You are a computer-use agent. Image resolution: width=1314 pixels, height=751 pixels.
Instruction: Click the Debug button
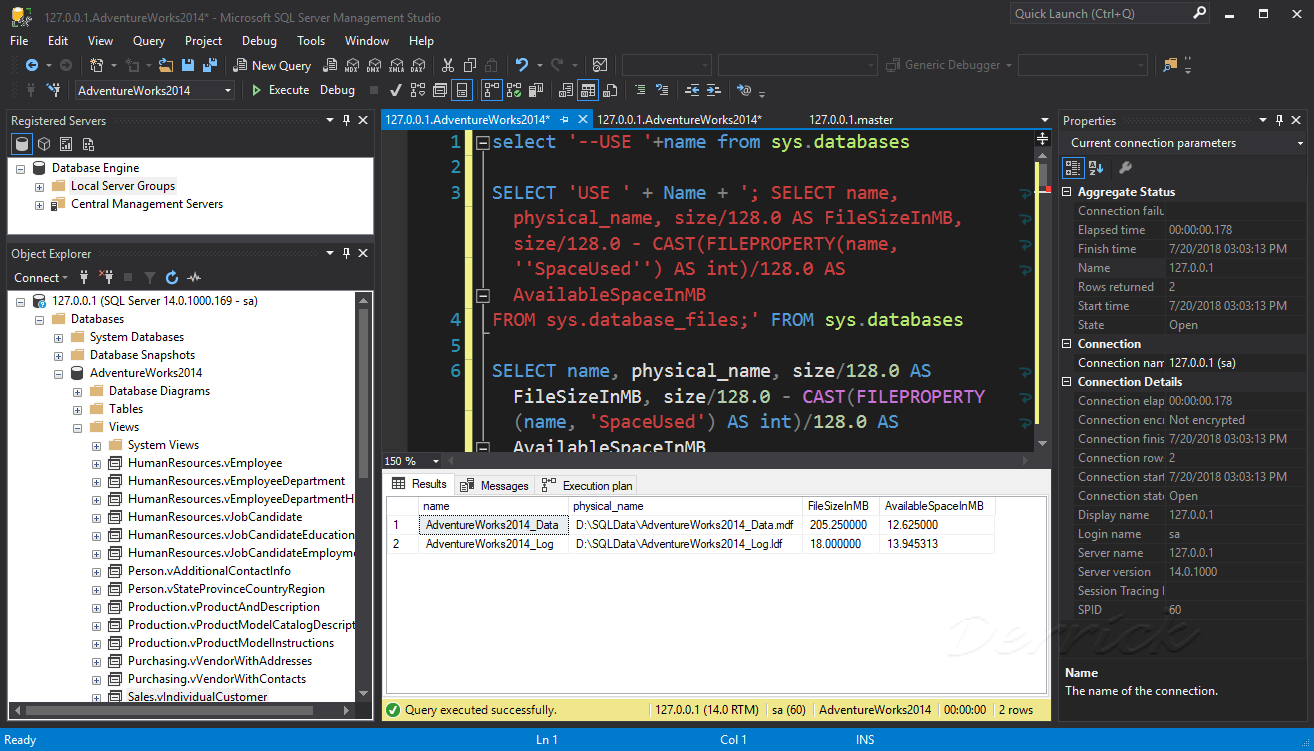337,90
